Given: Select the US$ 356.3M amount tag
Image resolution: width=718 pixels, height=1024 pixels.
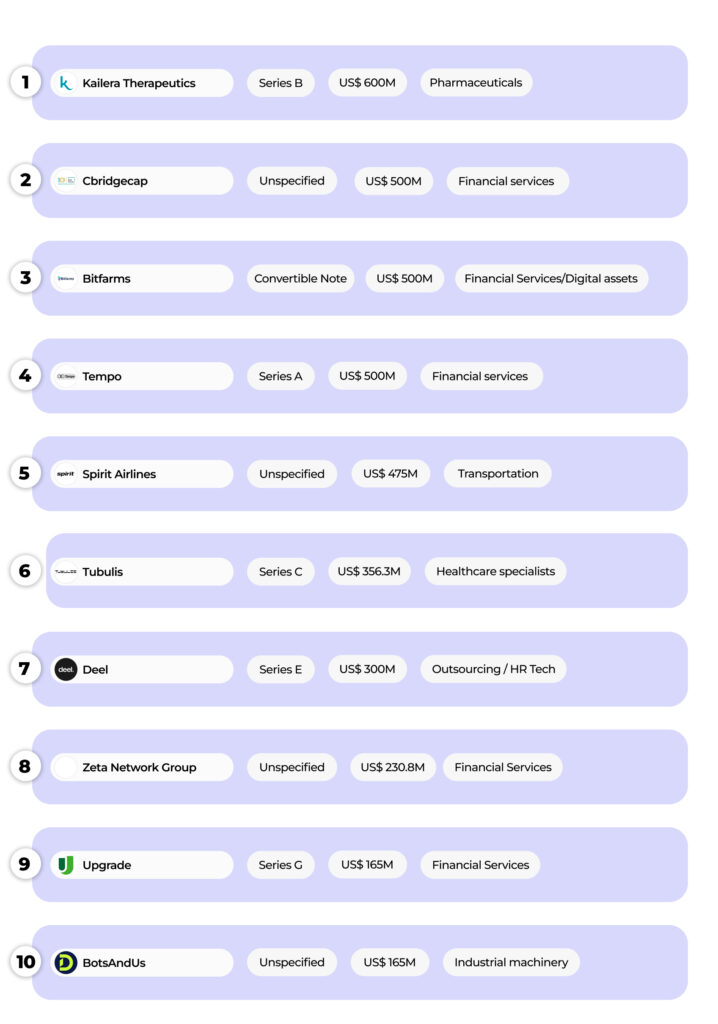Looking at the screenshot, I should click(x=368, y=572).
